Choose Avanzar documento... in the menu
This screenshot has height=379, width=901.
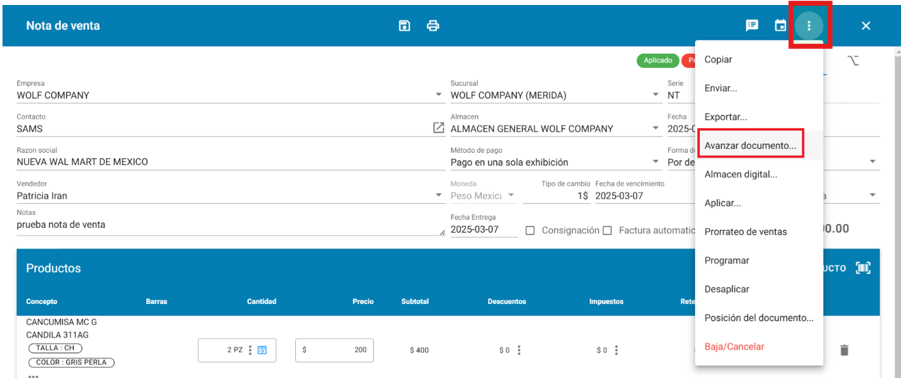tap(758, 145)
